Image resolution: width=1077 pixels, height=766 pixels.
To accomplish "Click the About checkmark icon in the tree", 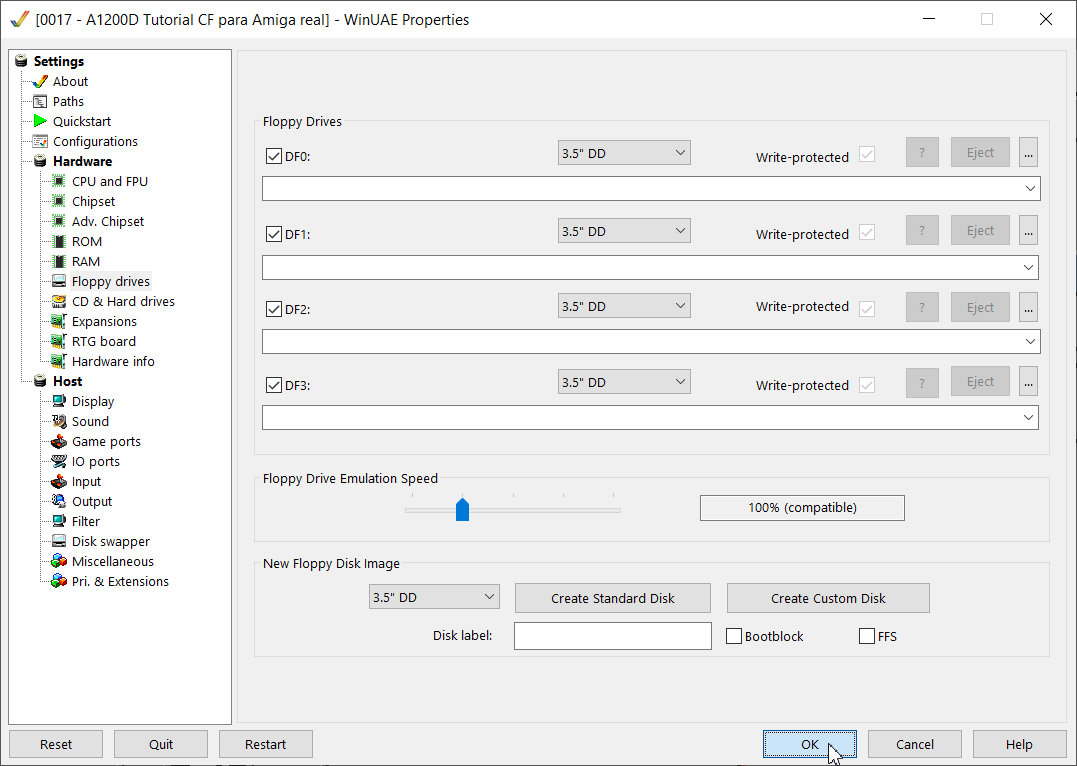I will (x=40, y=81).
